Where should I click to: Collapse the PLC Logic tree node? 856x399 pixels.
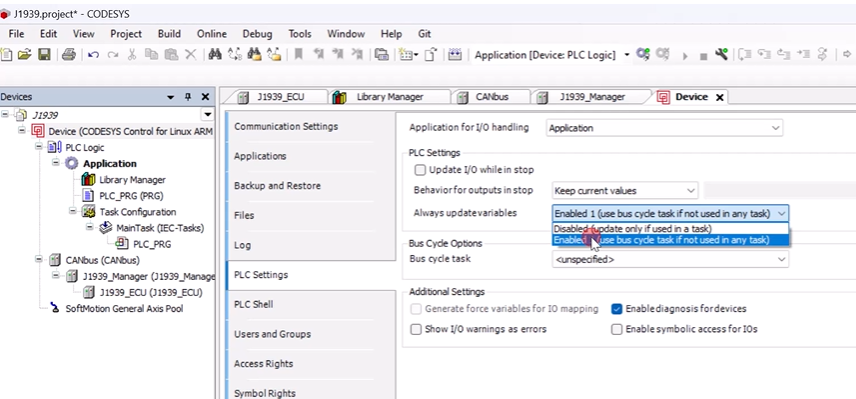pyautogui.click(x=38, y=147)
